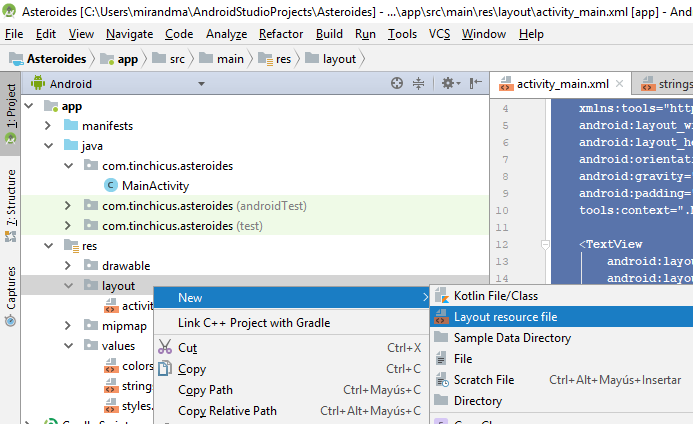693x424 pixels.
Task: Collapse the app module tree node
Action: pyautogui.click(x=28, y=105)
